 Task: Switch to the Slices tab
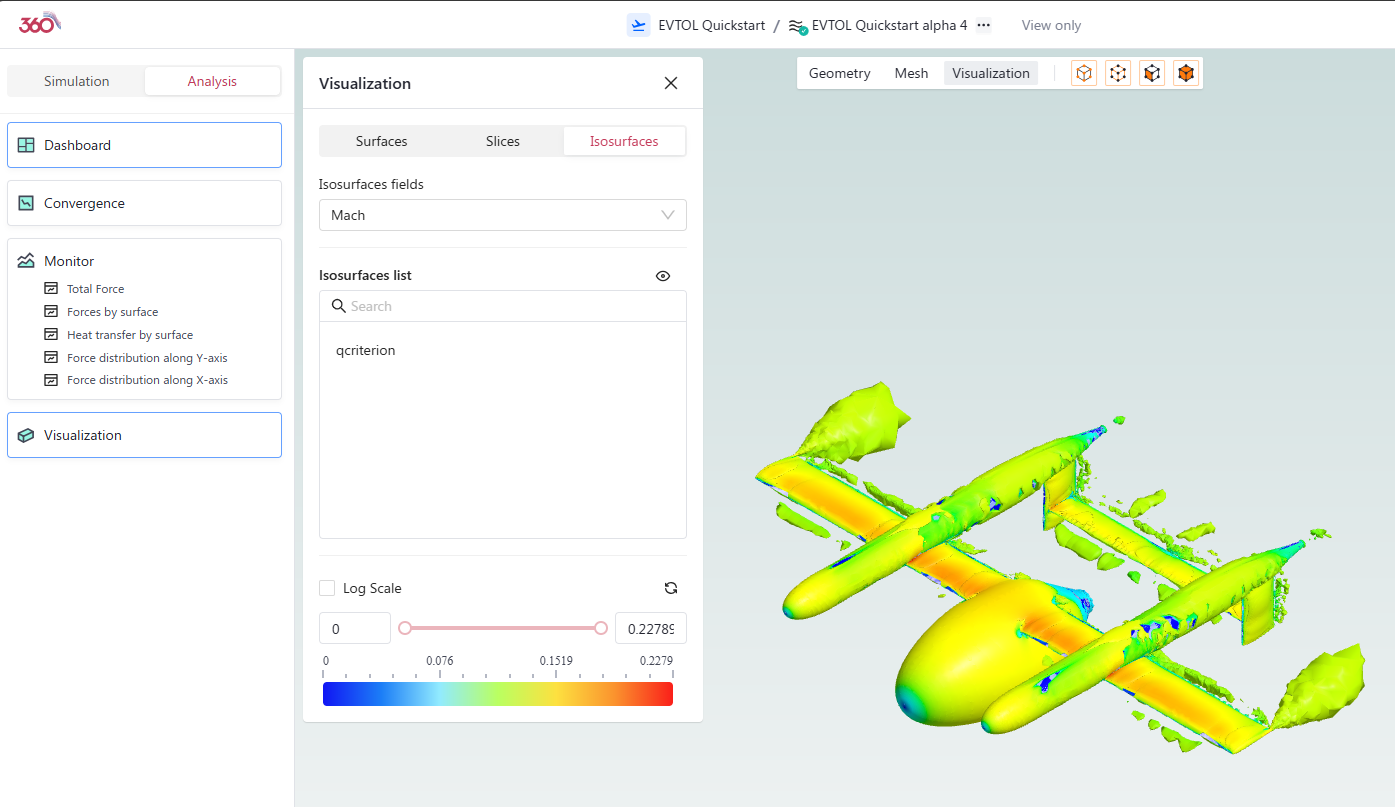502,141
